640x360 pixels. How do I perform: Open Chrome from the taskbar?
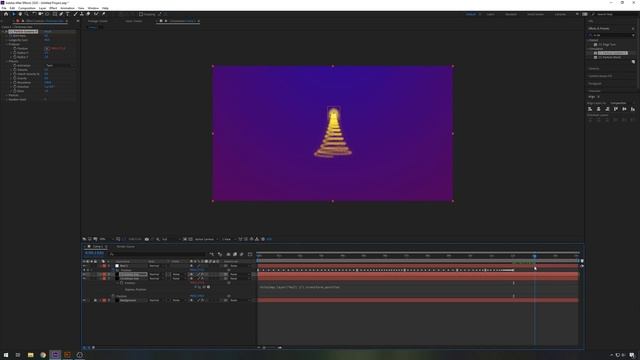[x=43, y=355]
